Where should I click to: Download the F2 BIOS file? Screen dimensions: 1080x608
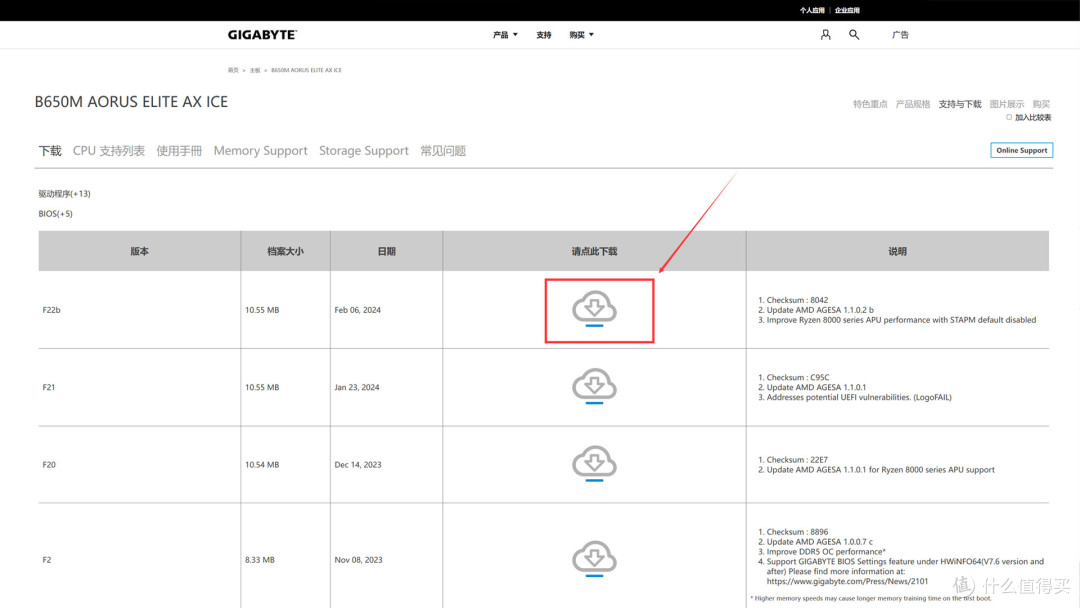click(x=594, y=558)
